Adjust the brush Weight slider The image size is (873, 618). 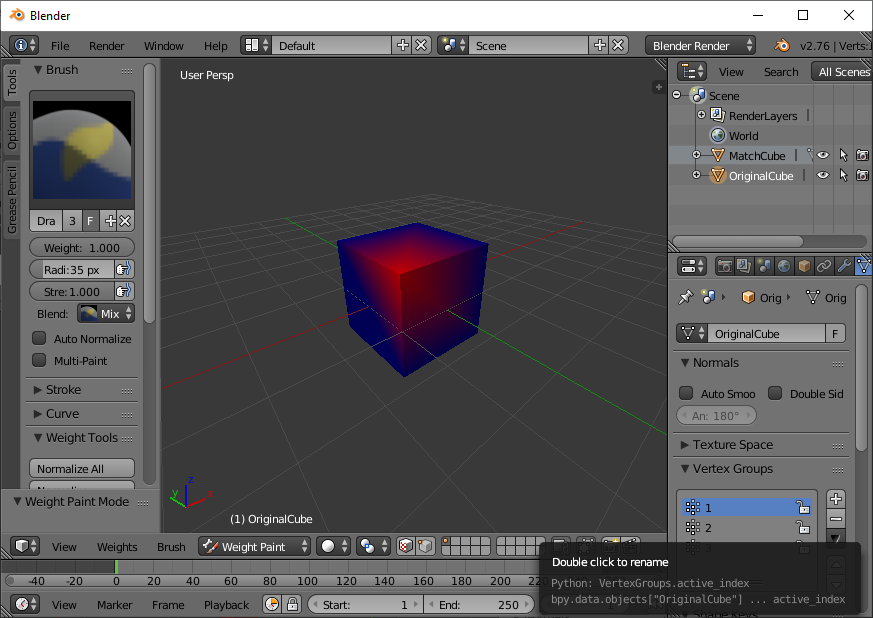pos(82,248)
